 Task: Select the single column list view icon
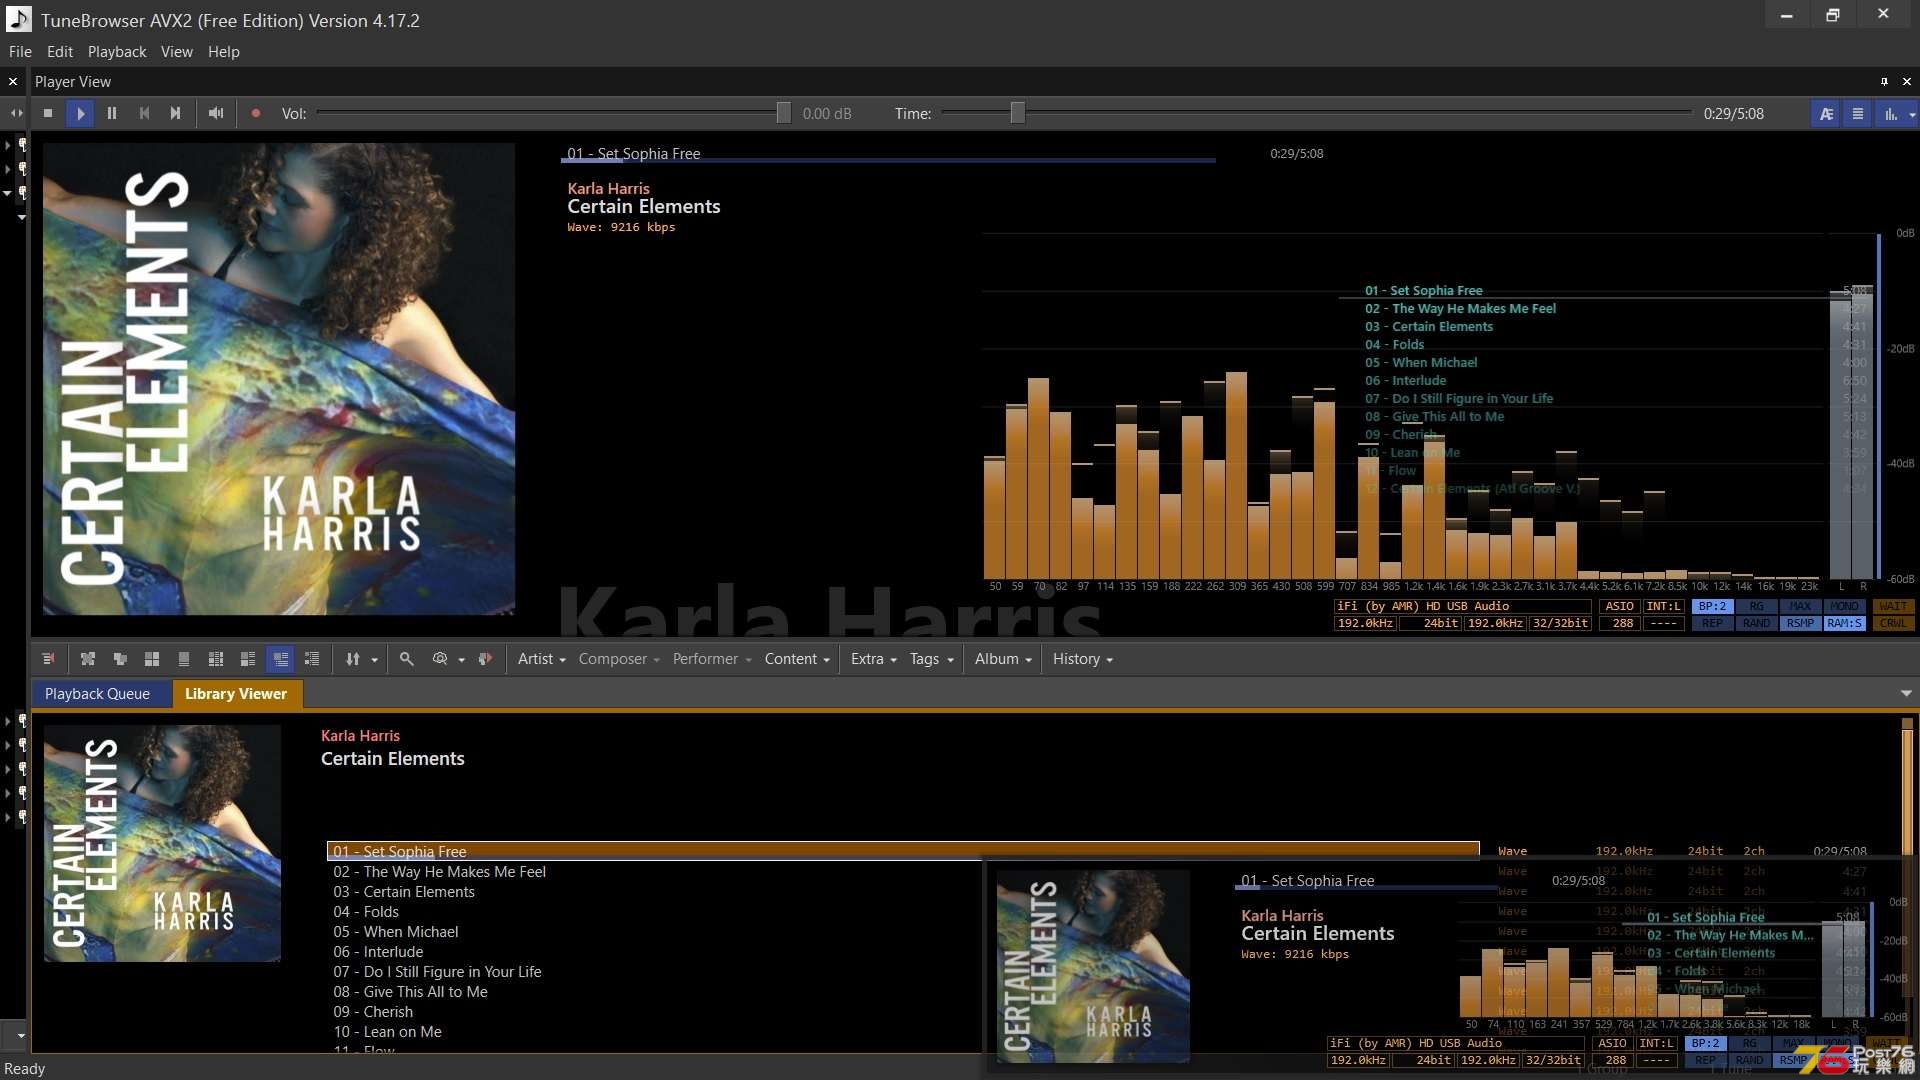point(184,659)
